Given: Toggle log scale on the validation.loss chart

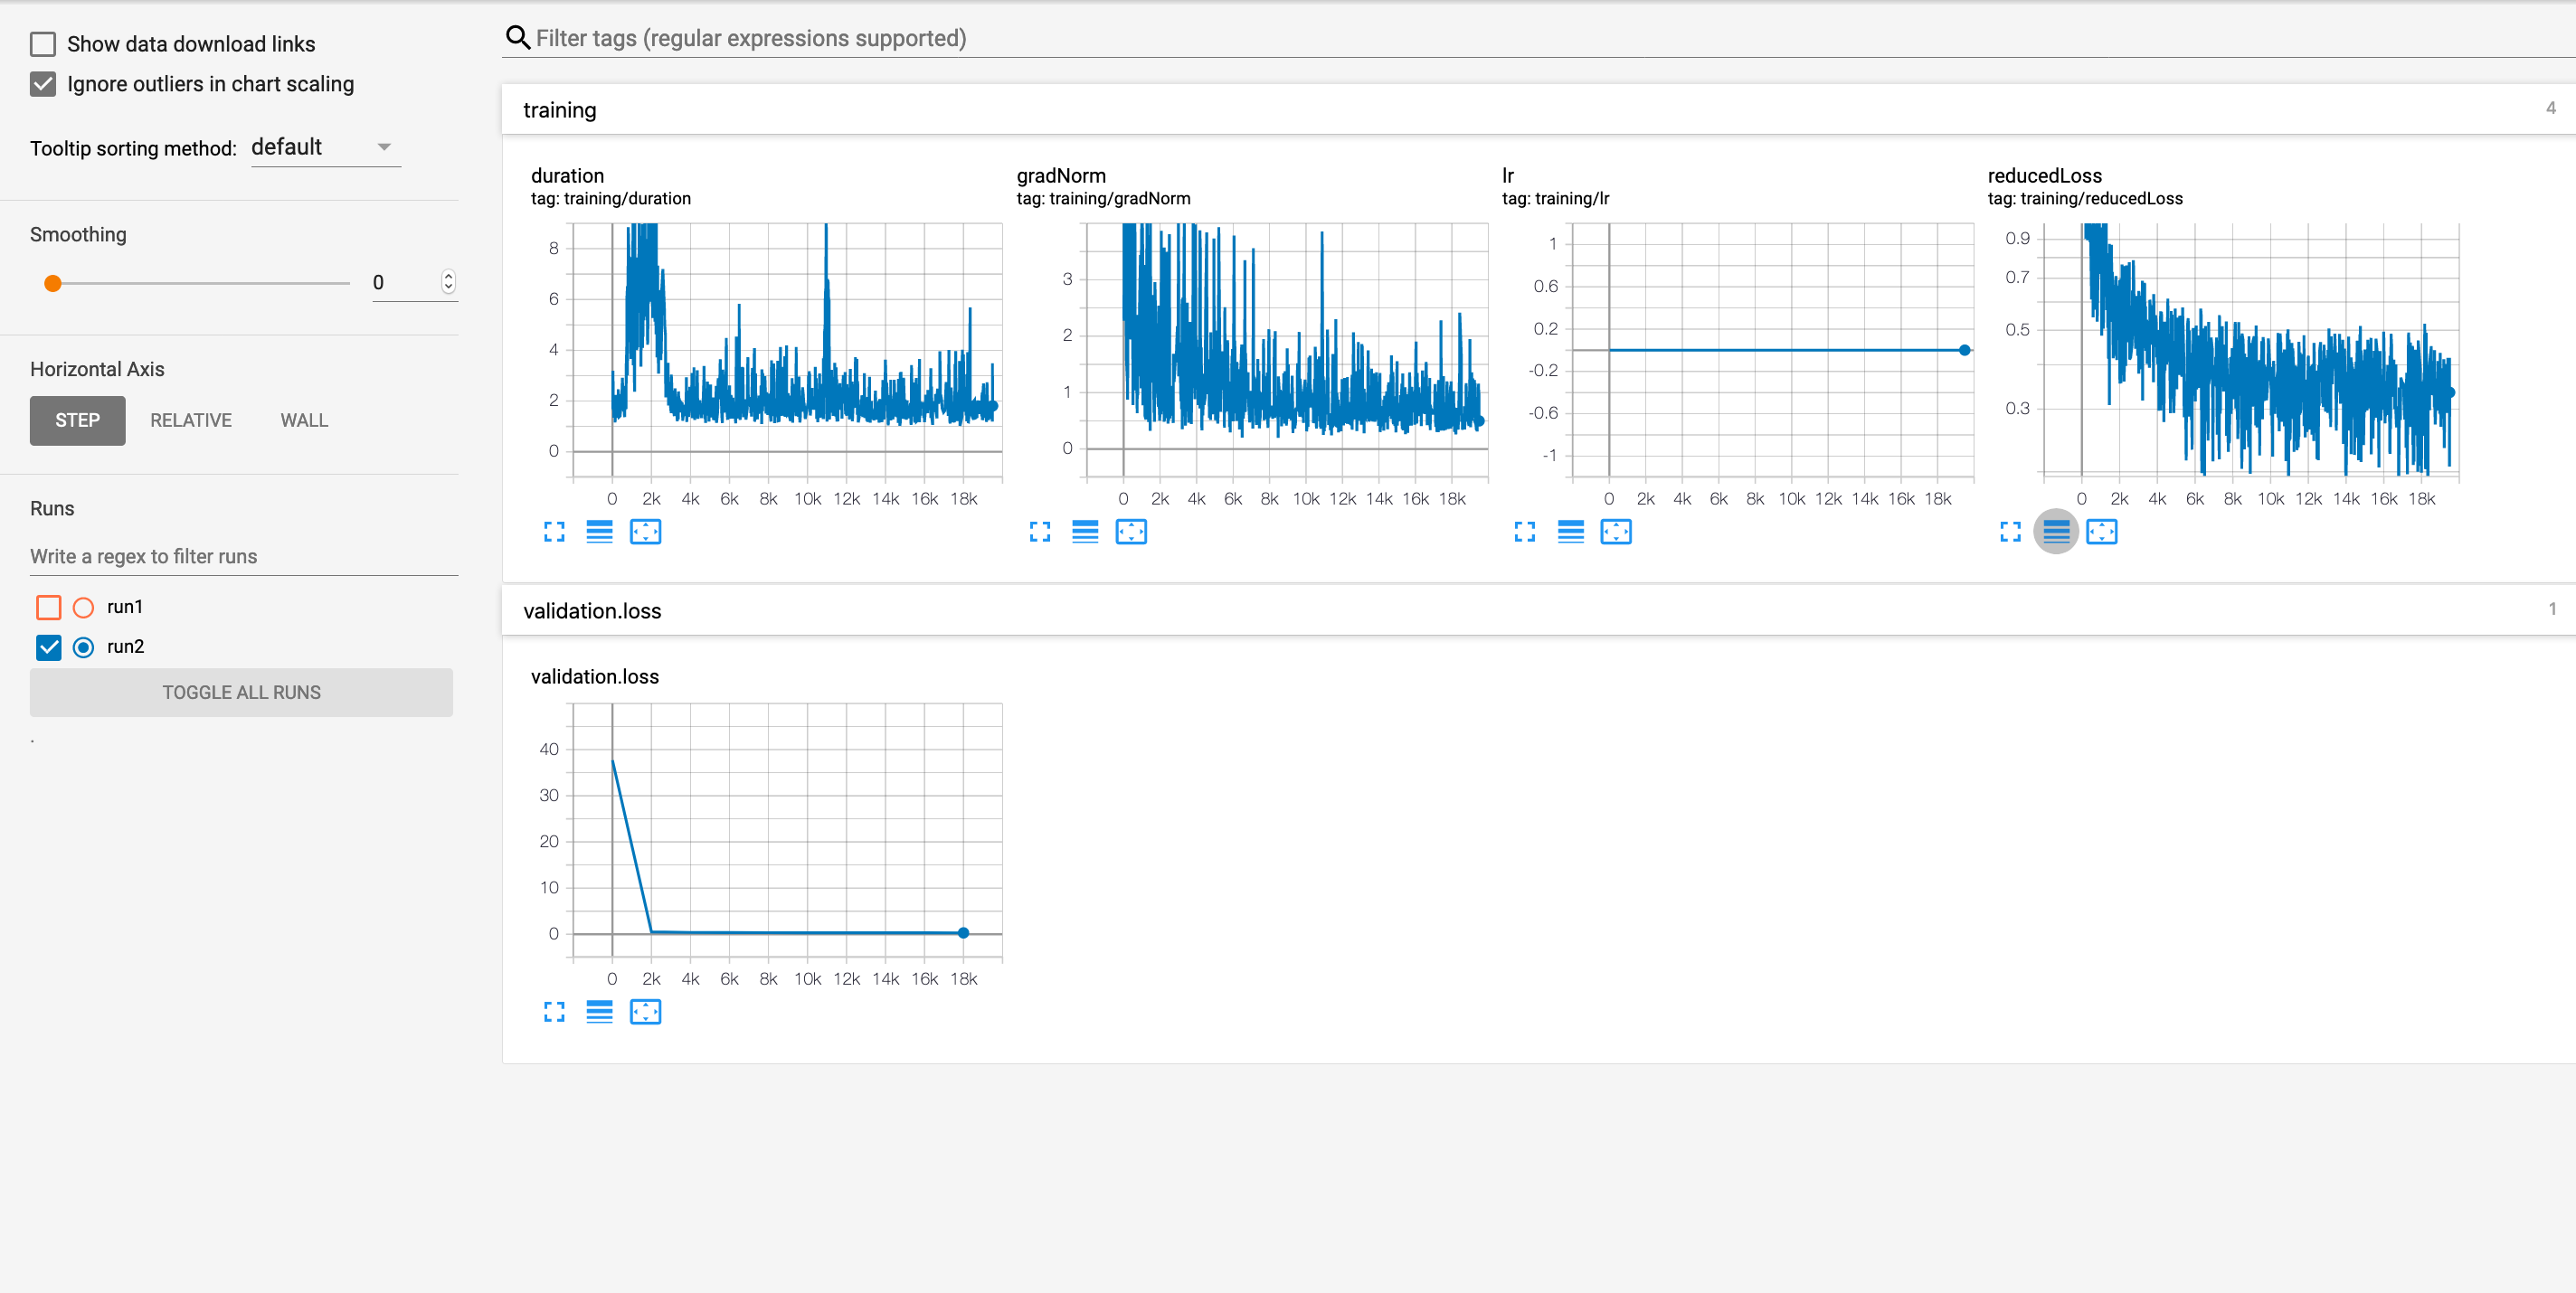Looking at the screenshot, I should pos(600,1011).
